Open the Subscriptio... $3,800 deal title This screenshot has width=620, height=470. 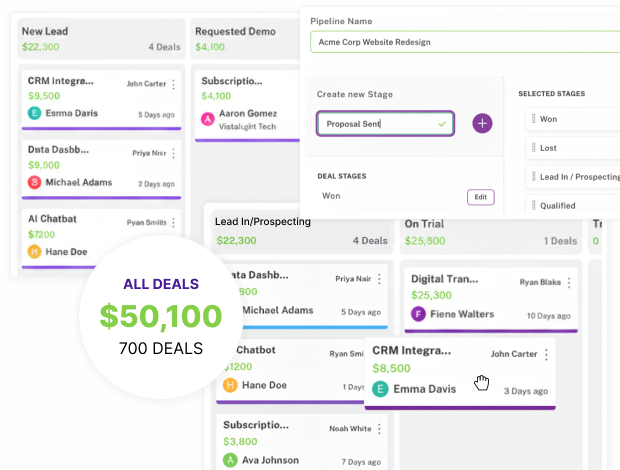click(256, 425)
